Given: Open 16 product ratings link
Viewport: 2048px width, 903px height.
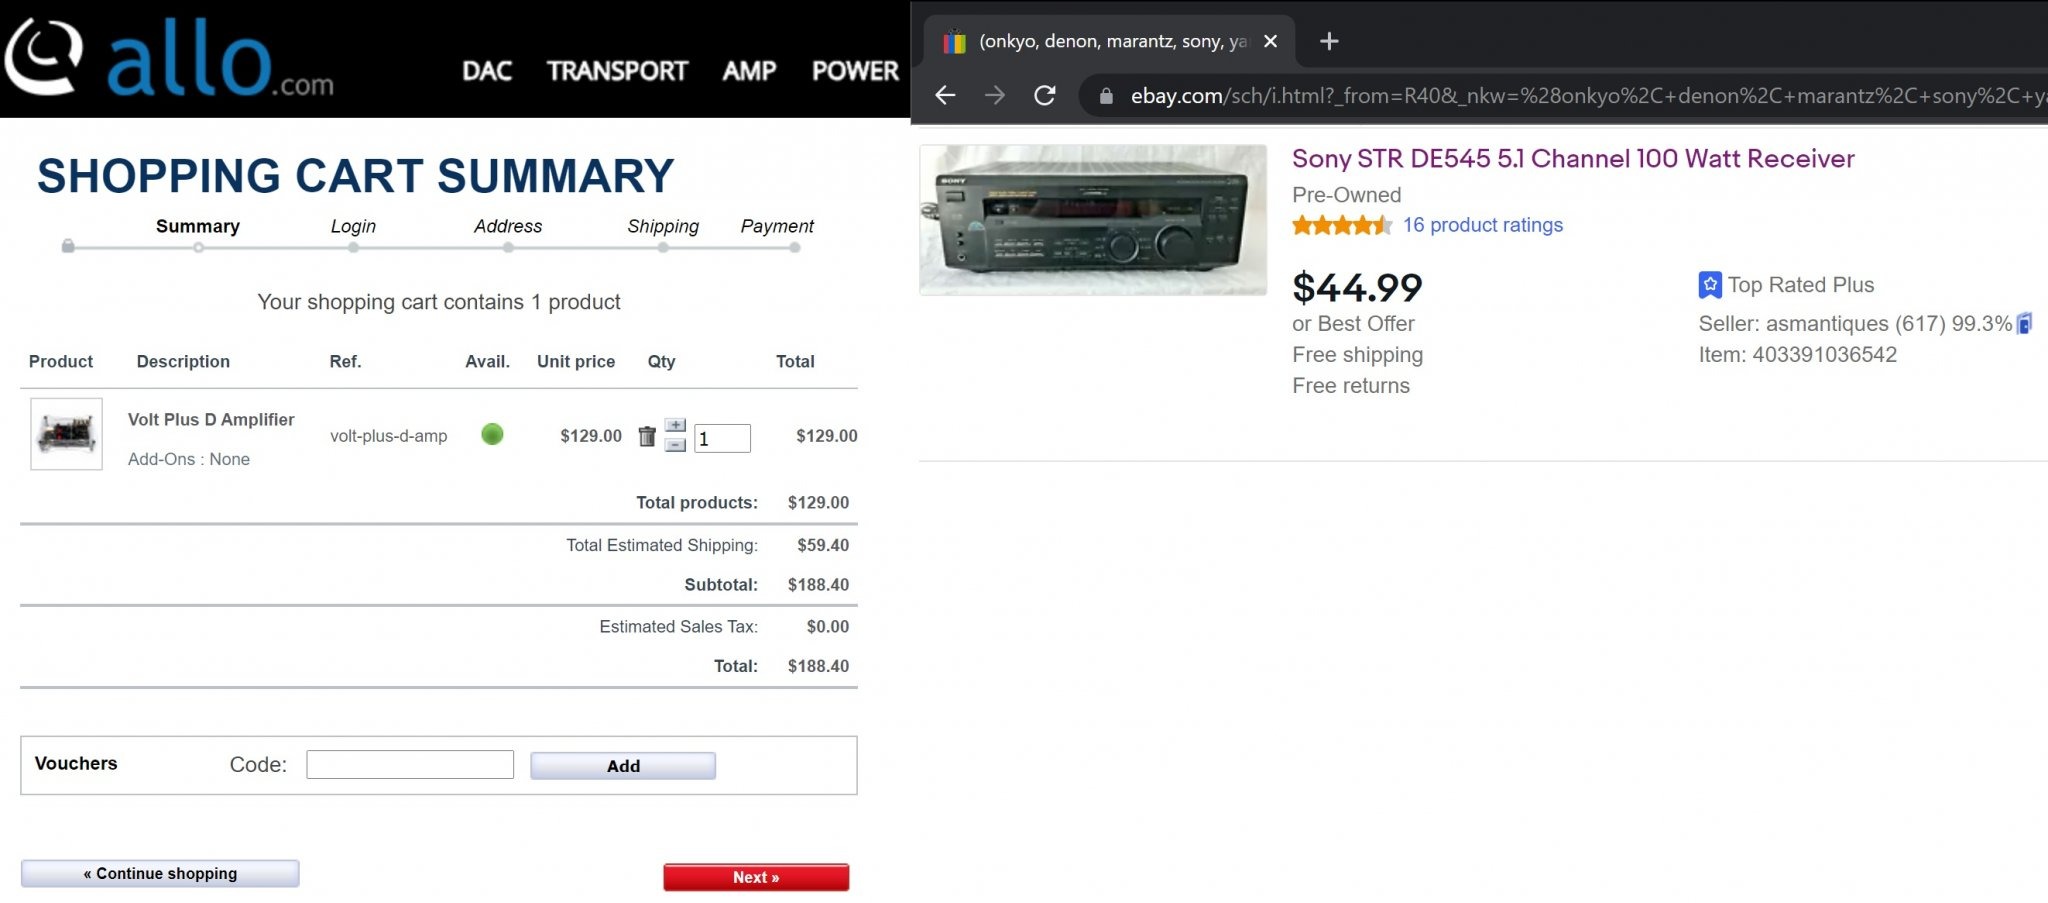Looking at the screenshot, I should tap(1483, 225).
